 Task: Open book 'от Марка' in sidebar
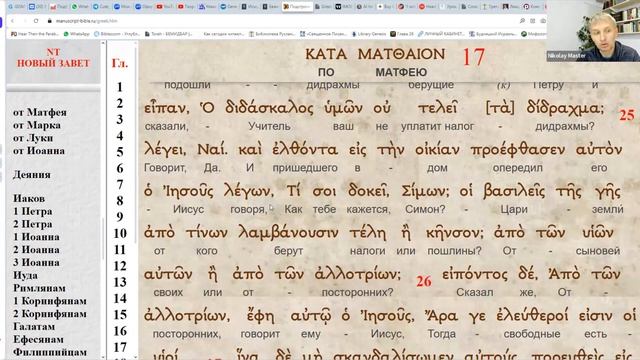pyautogui.click(x=37, y=125)
